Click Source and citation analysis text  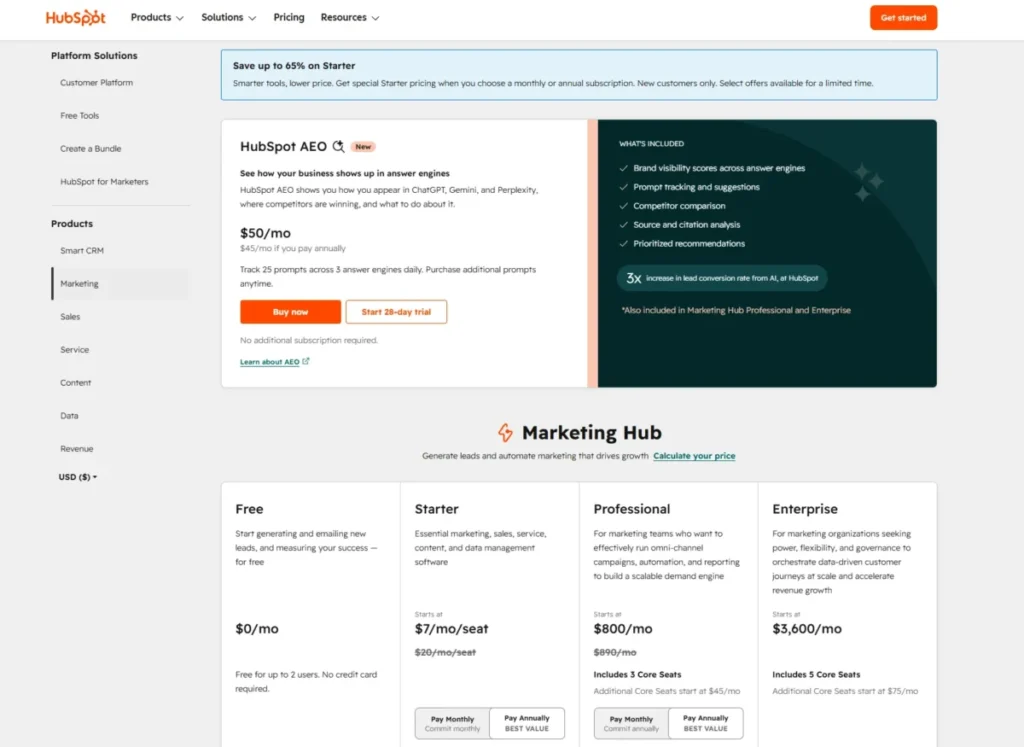pyautogui.click(x=686, y=225)
